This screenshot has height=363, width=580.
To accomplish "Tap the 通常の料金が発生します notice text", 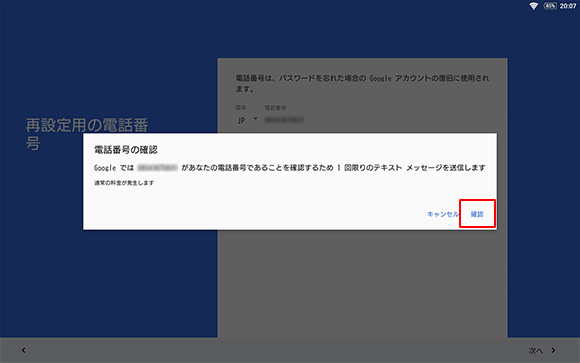I will click(x=124, y=183).
